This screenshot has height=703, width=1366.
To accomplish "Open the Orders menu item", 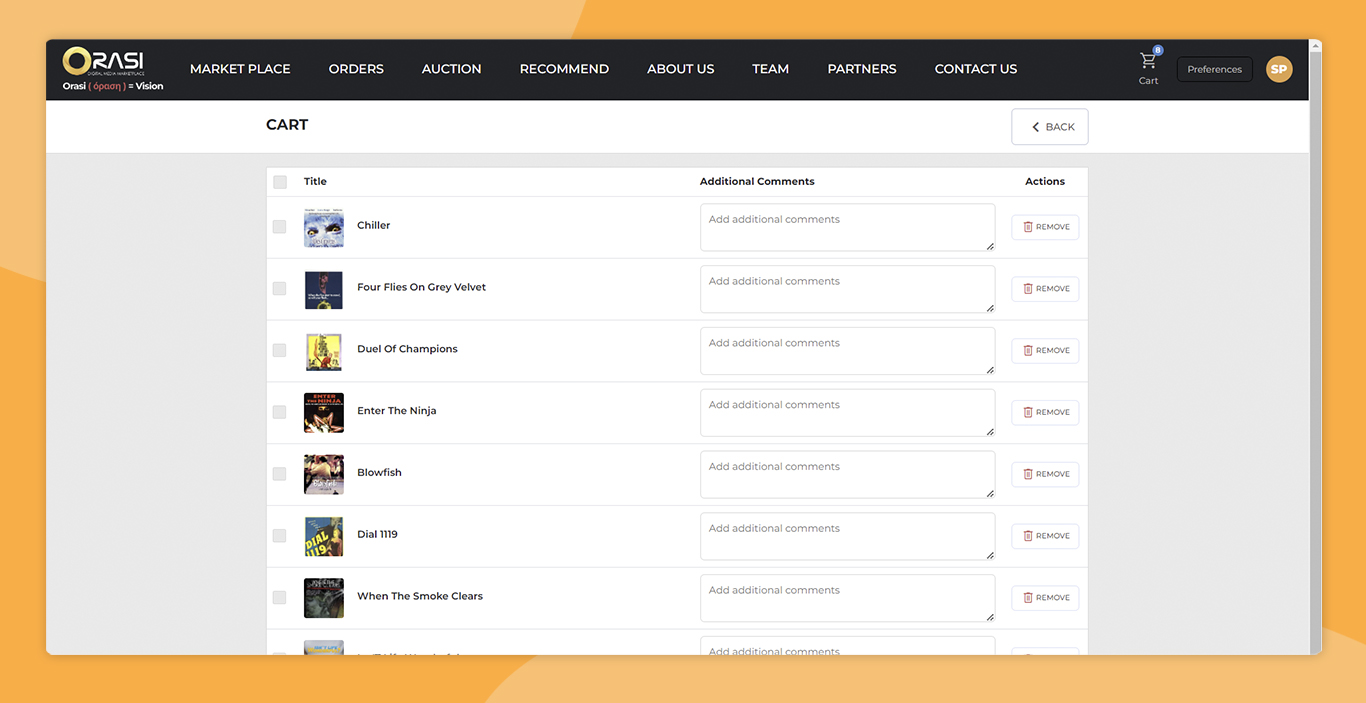I will 356,69.
